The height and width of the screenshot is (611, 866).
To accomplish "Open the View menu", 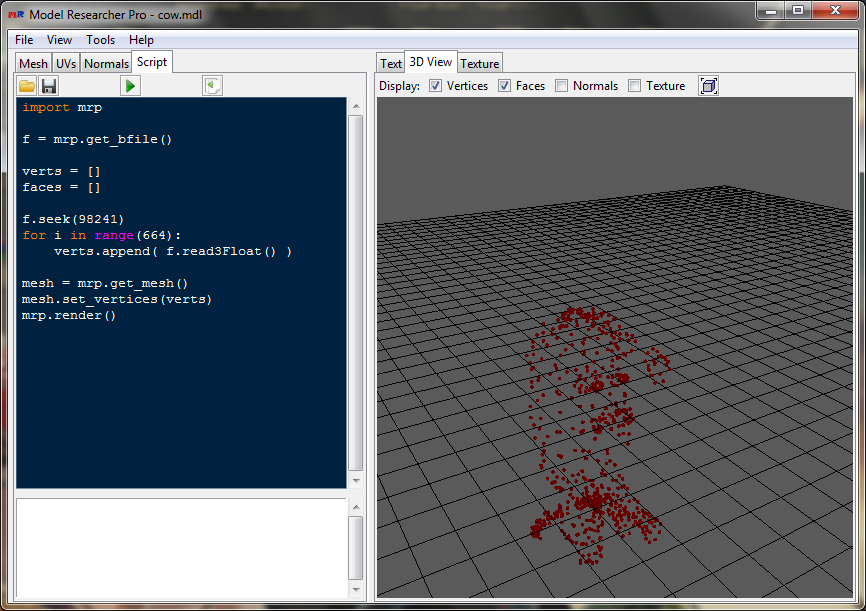I will coord(59,40).
